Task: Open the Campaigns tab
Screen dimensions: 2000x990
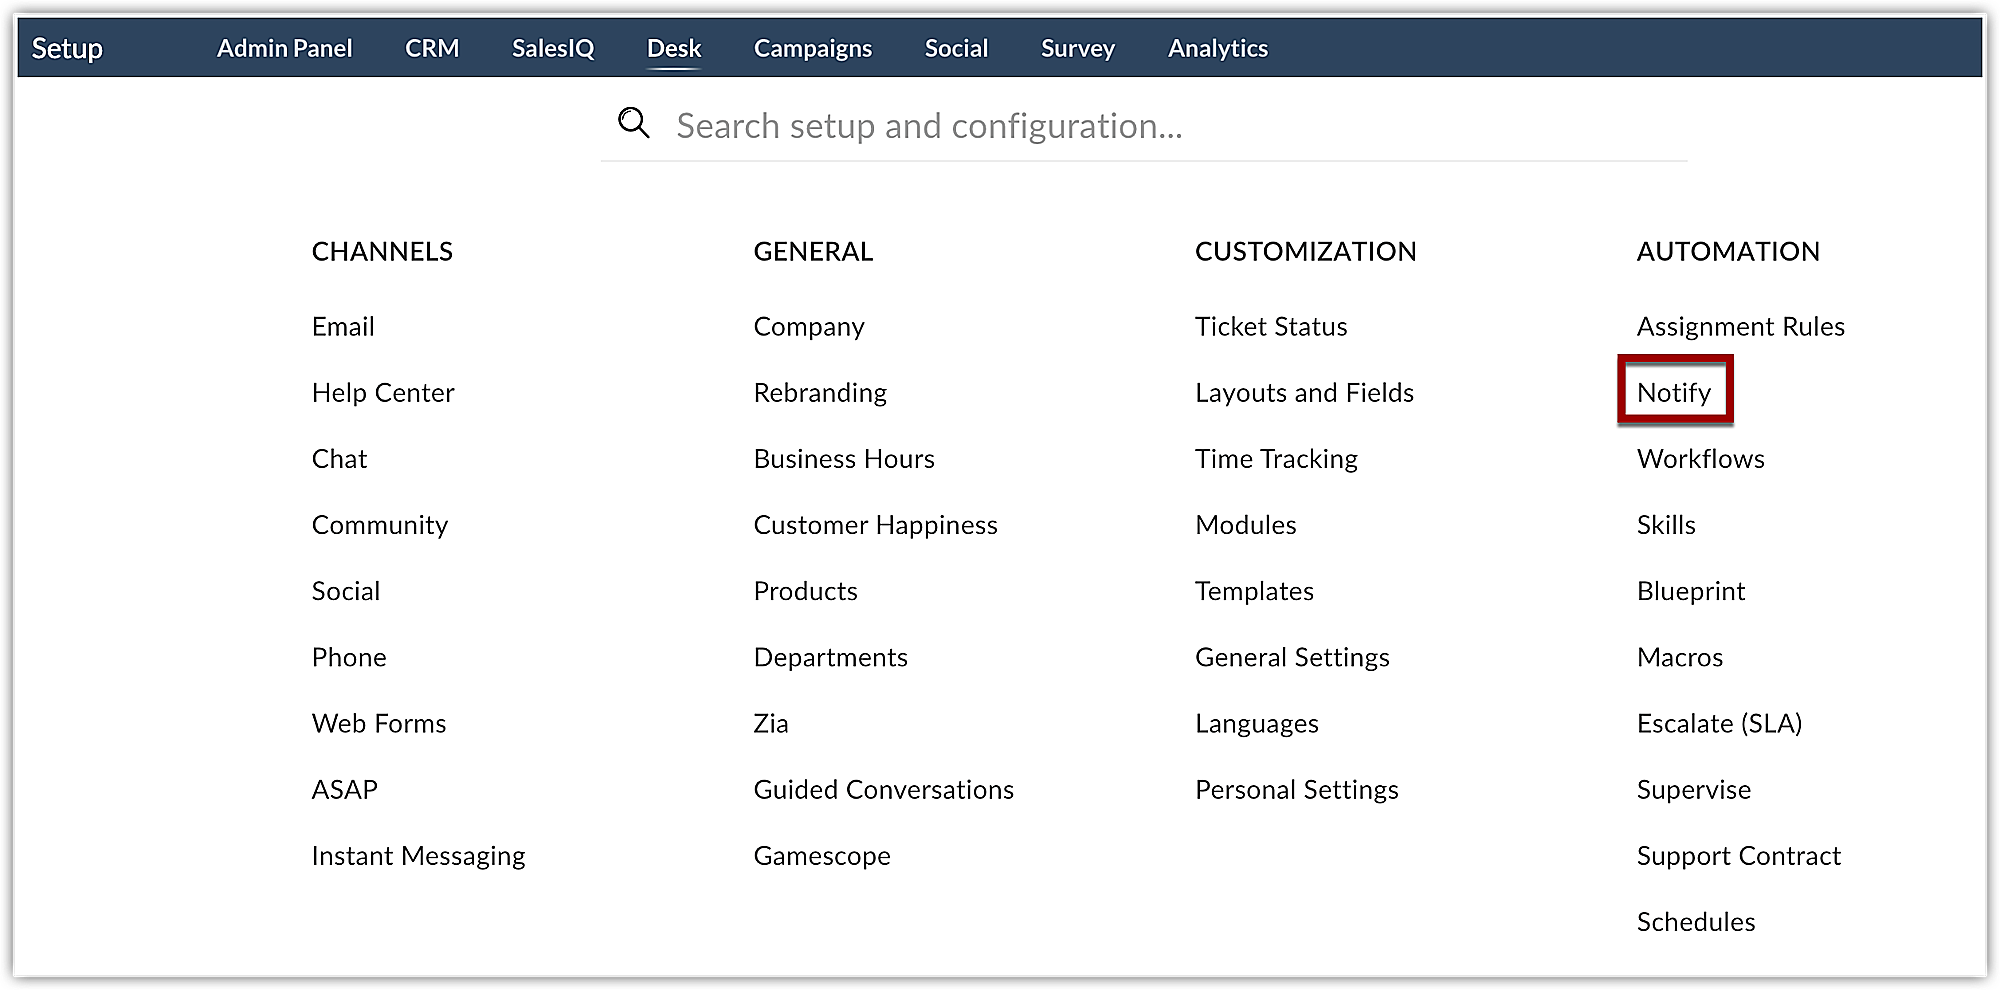Action: point(812,48)
